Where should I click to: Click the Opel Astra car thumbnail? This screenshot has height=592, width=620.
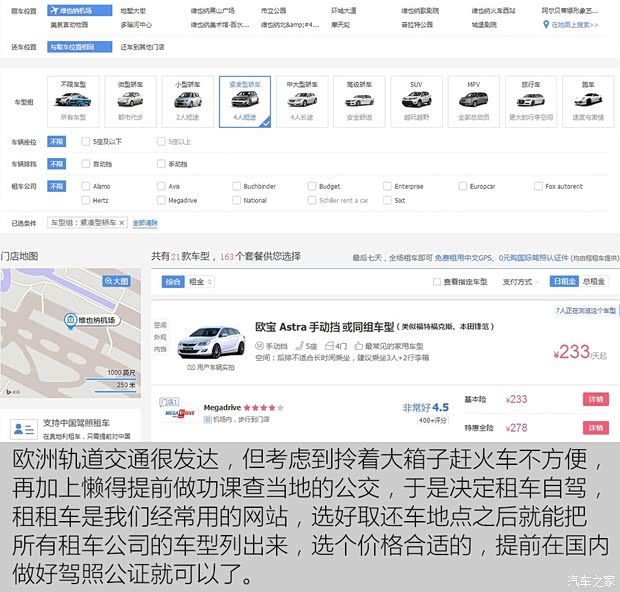click(x=212, y=342)
